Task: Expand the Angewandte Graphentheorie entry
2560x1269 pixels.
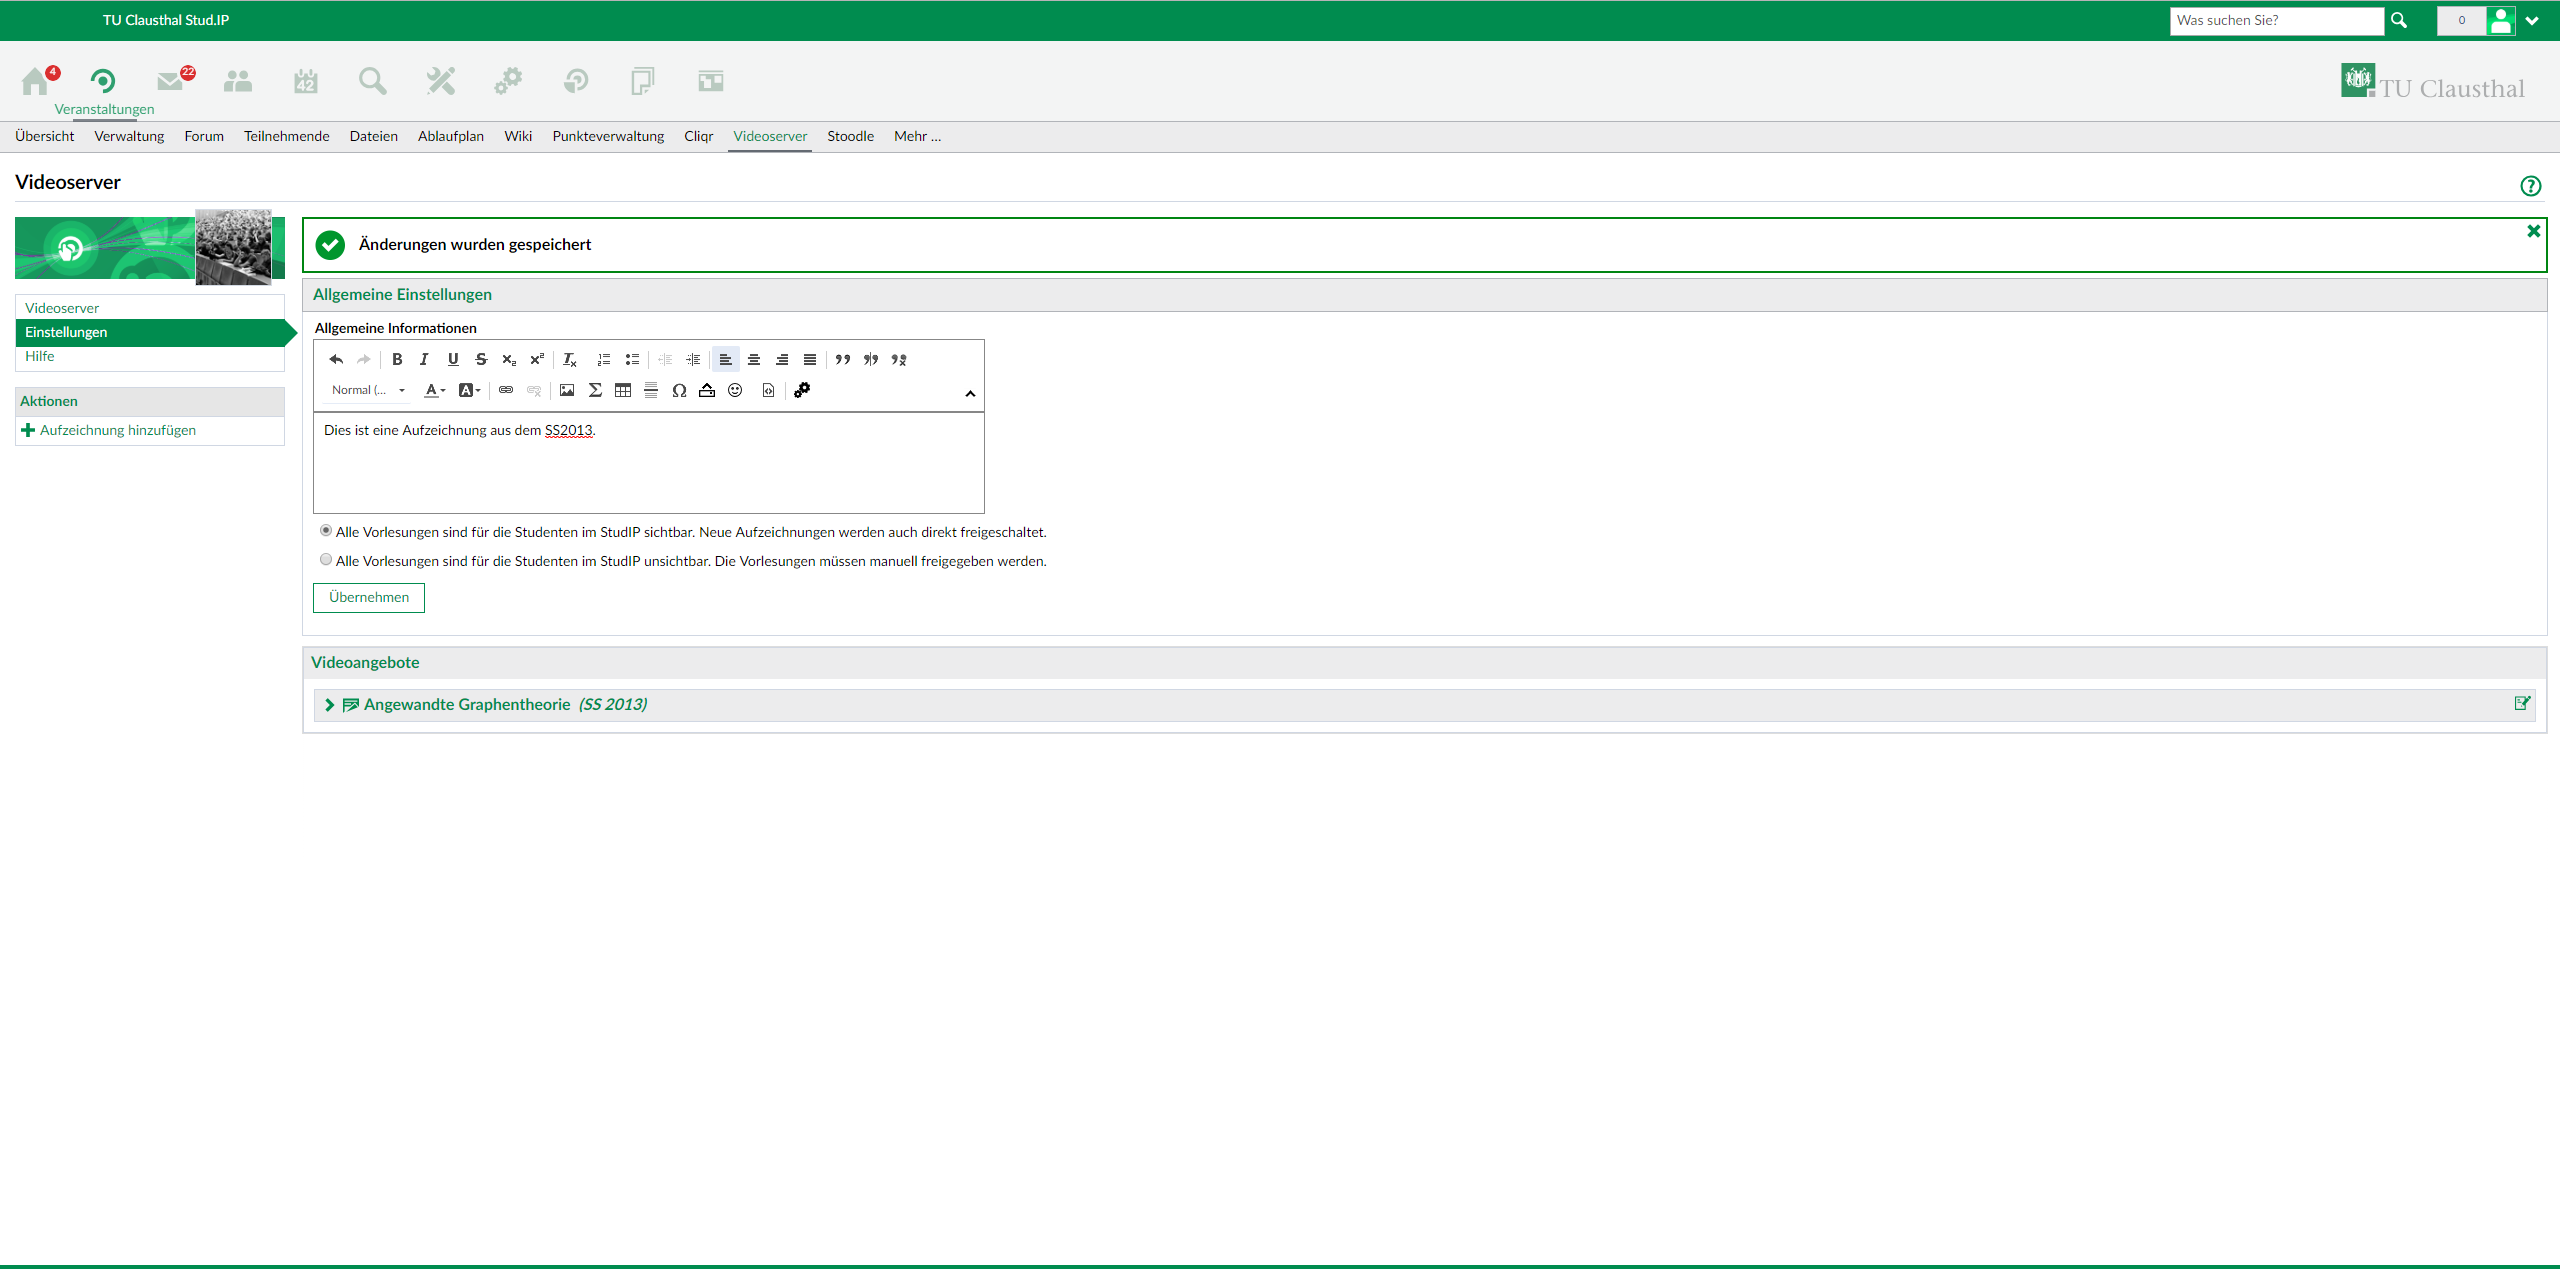Action: [x=329, y=705]
